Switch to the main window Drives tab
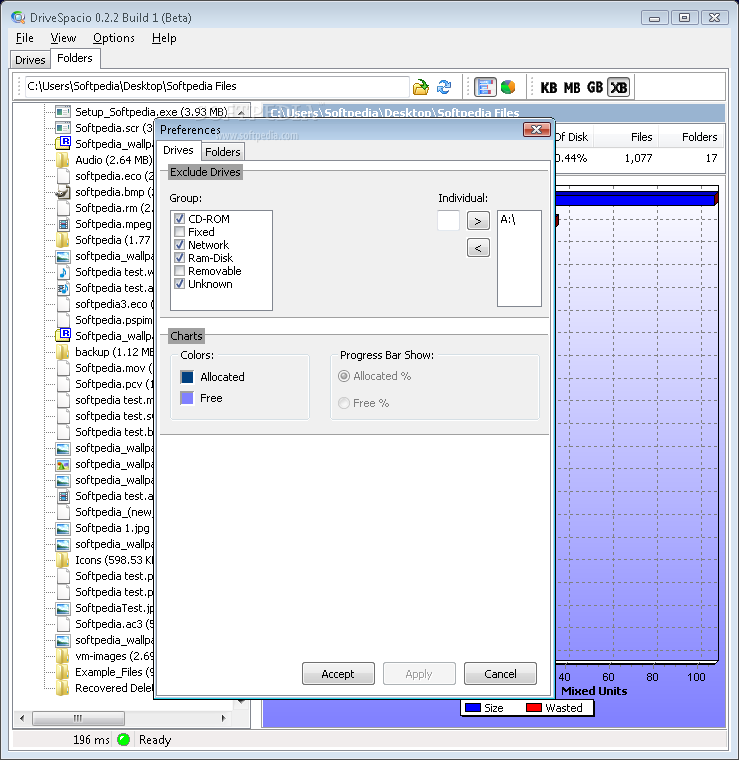This screenshot has width=739, height=760. point(30,60)
